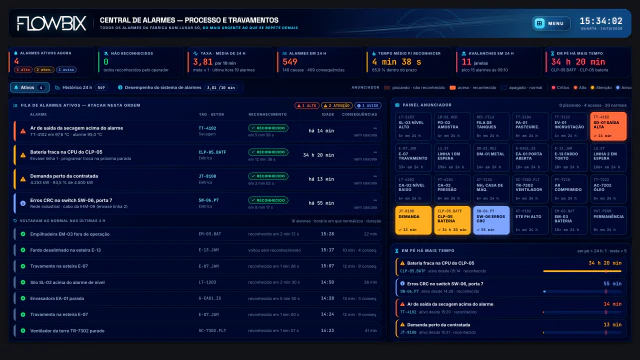Click info icon of 'Erros CRC' queue row
Viewport: 640px width, 360px height.
23,203
